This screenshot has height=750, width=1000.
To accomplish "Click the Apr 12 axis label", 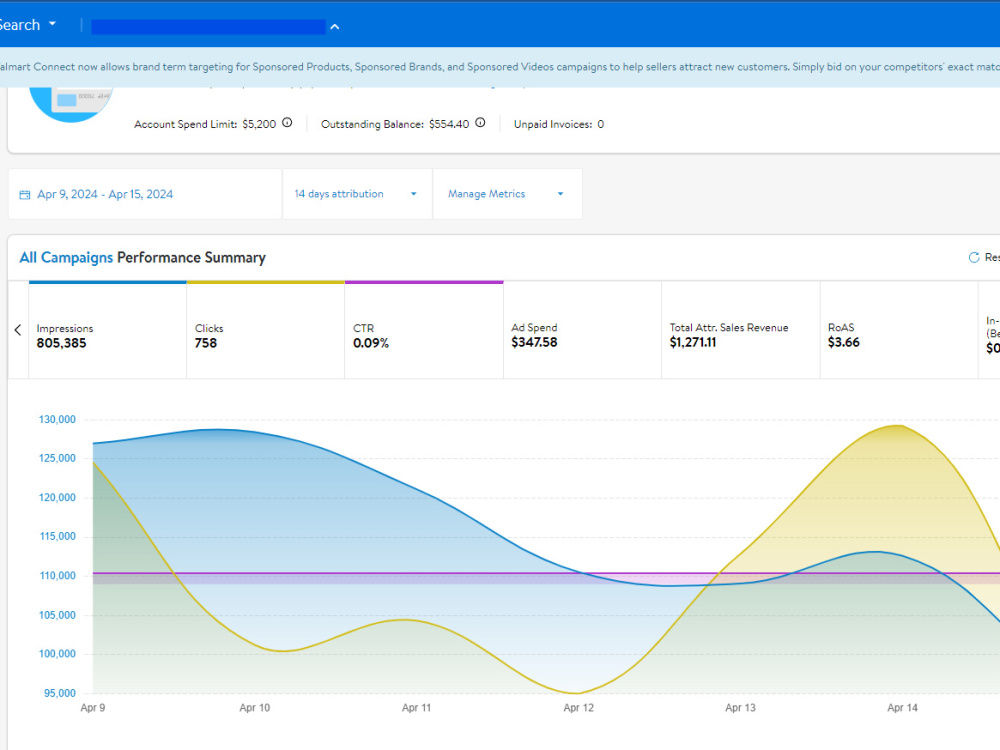I will pos(578,708).
